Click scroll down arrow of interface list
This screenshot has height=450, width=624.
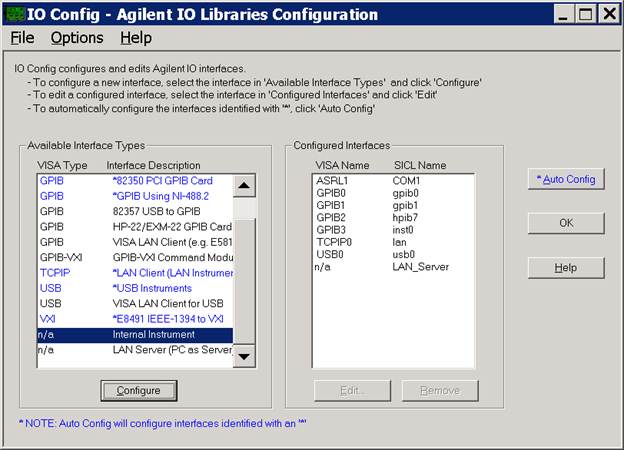click(x=244, y=356)
